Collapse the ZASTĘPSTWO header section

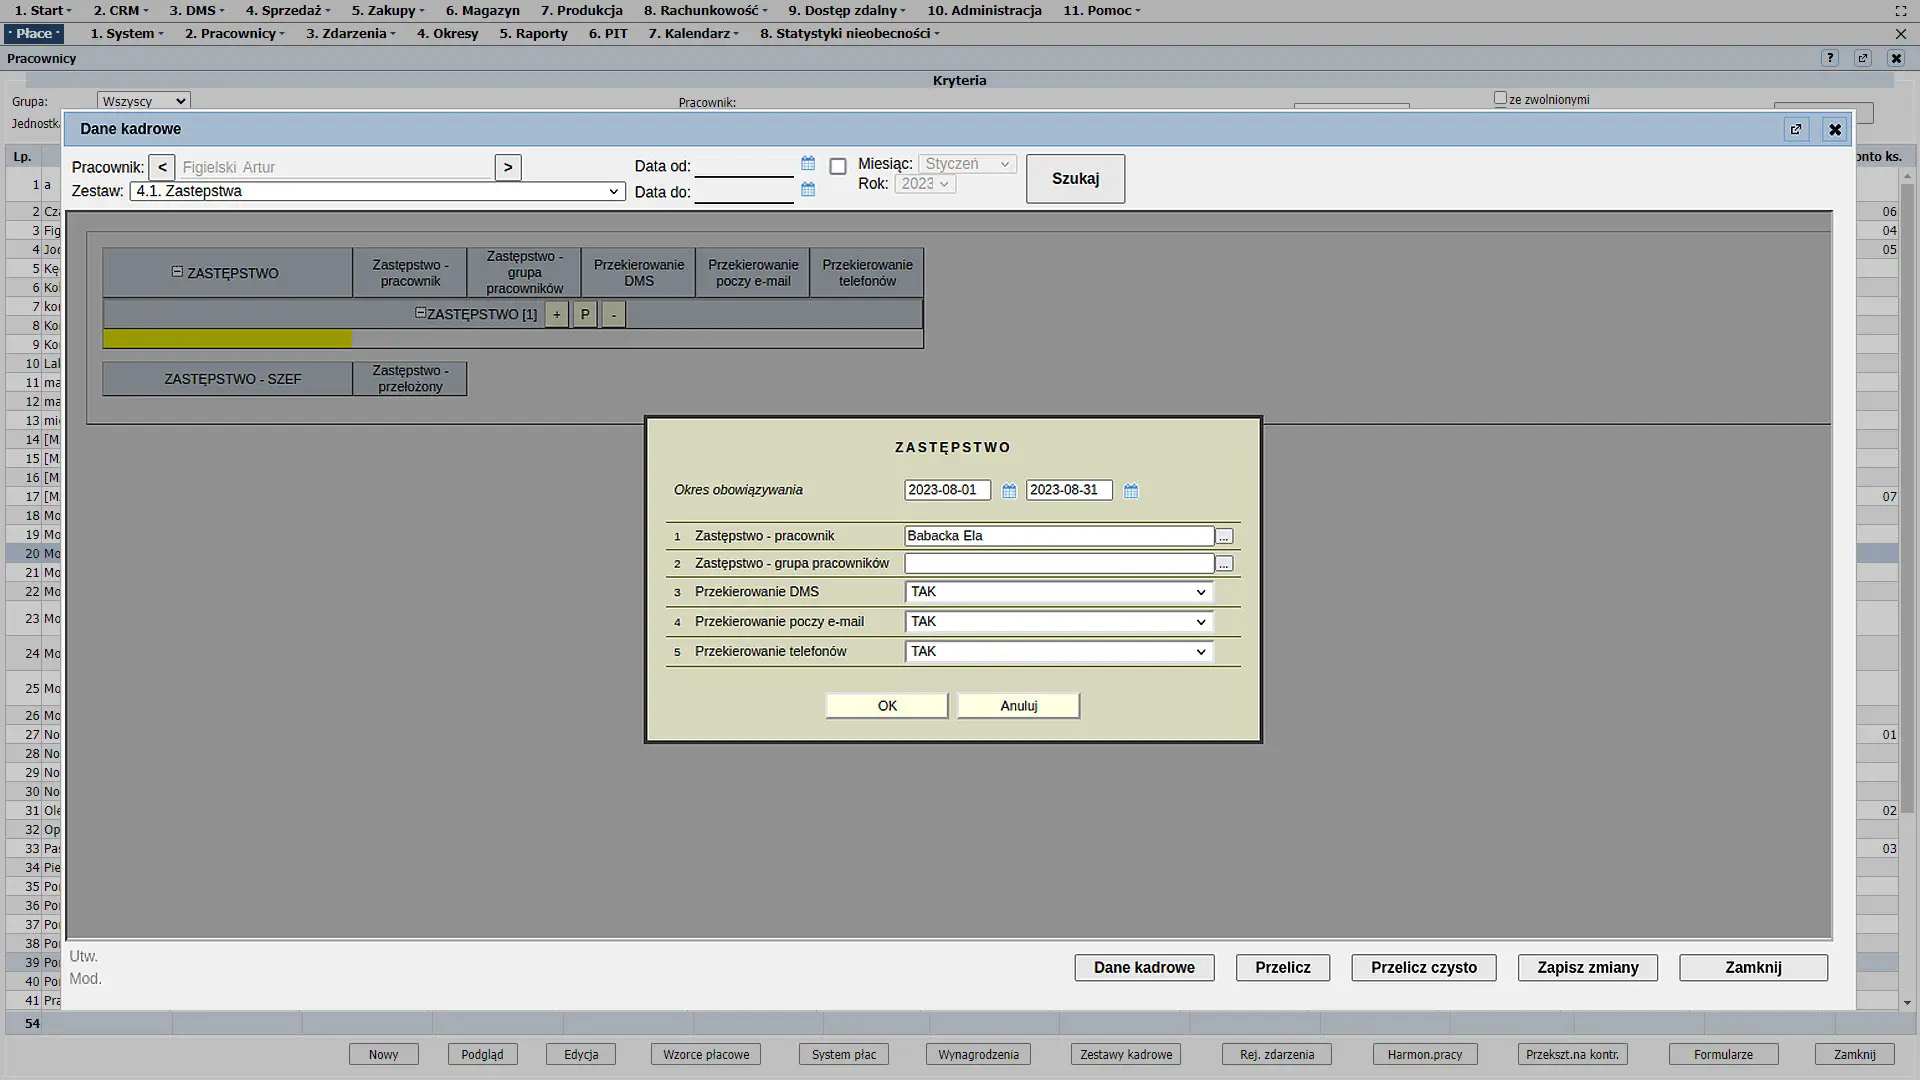[177, 272]
